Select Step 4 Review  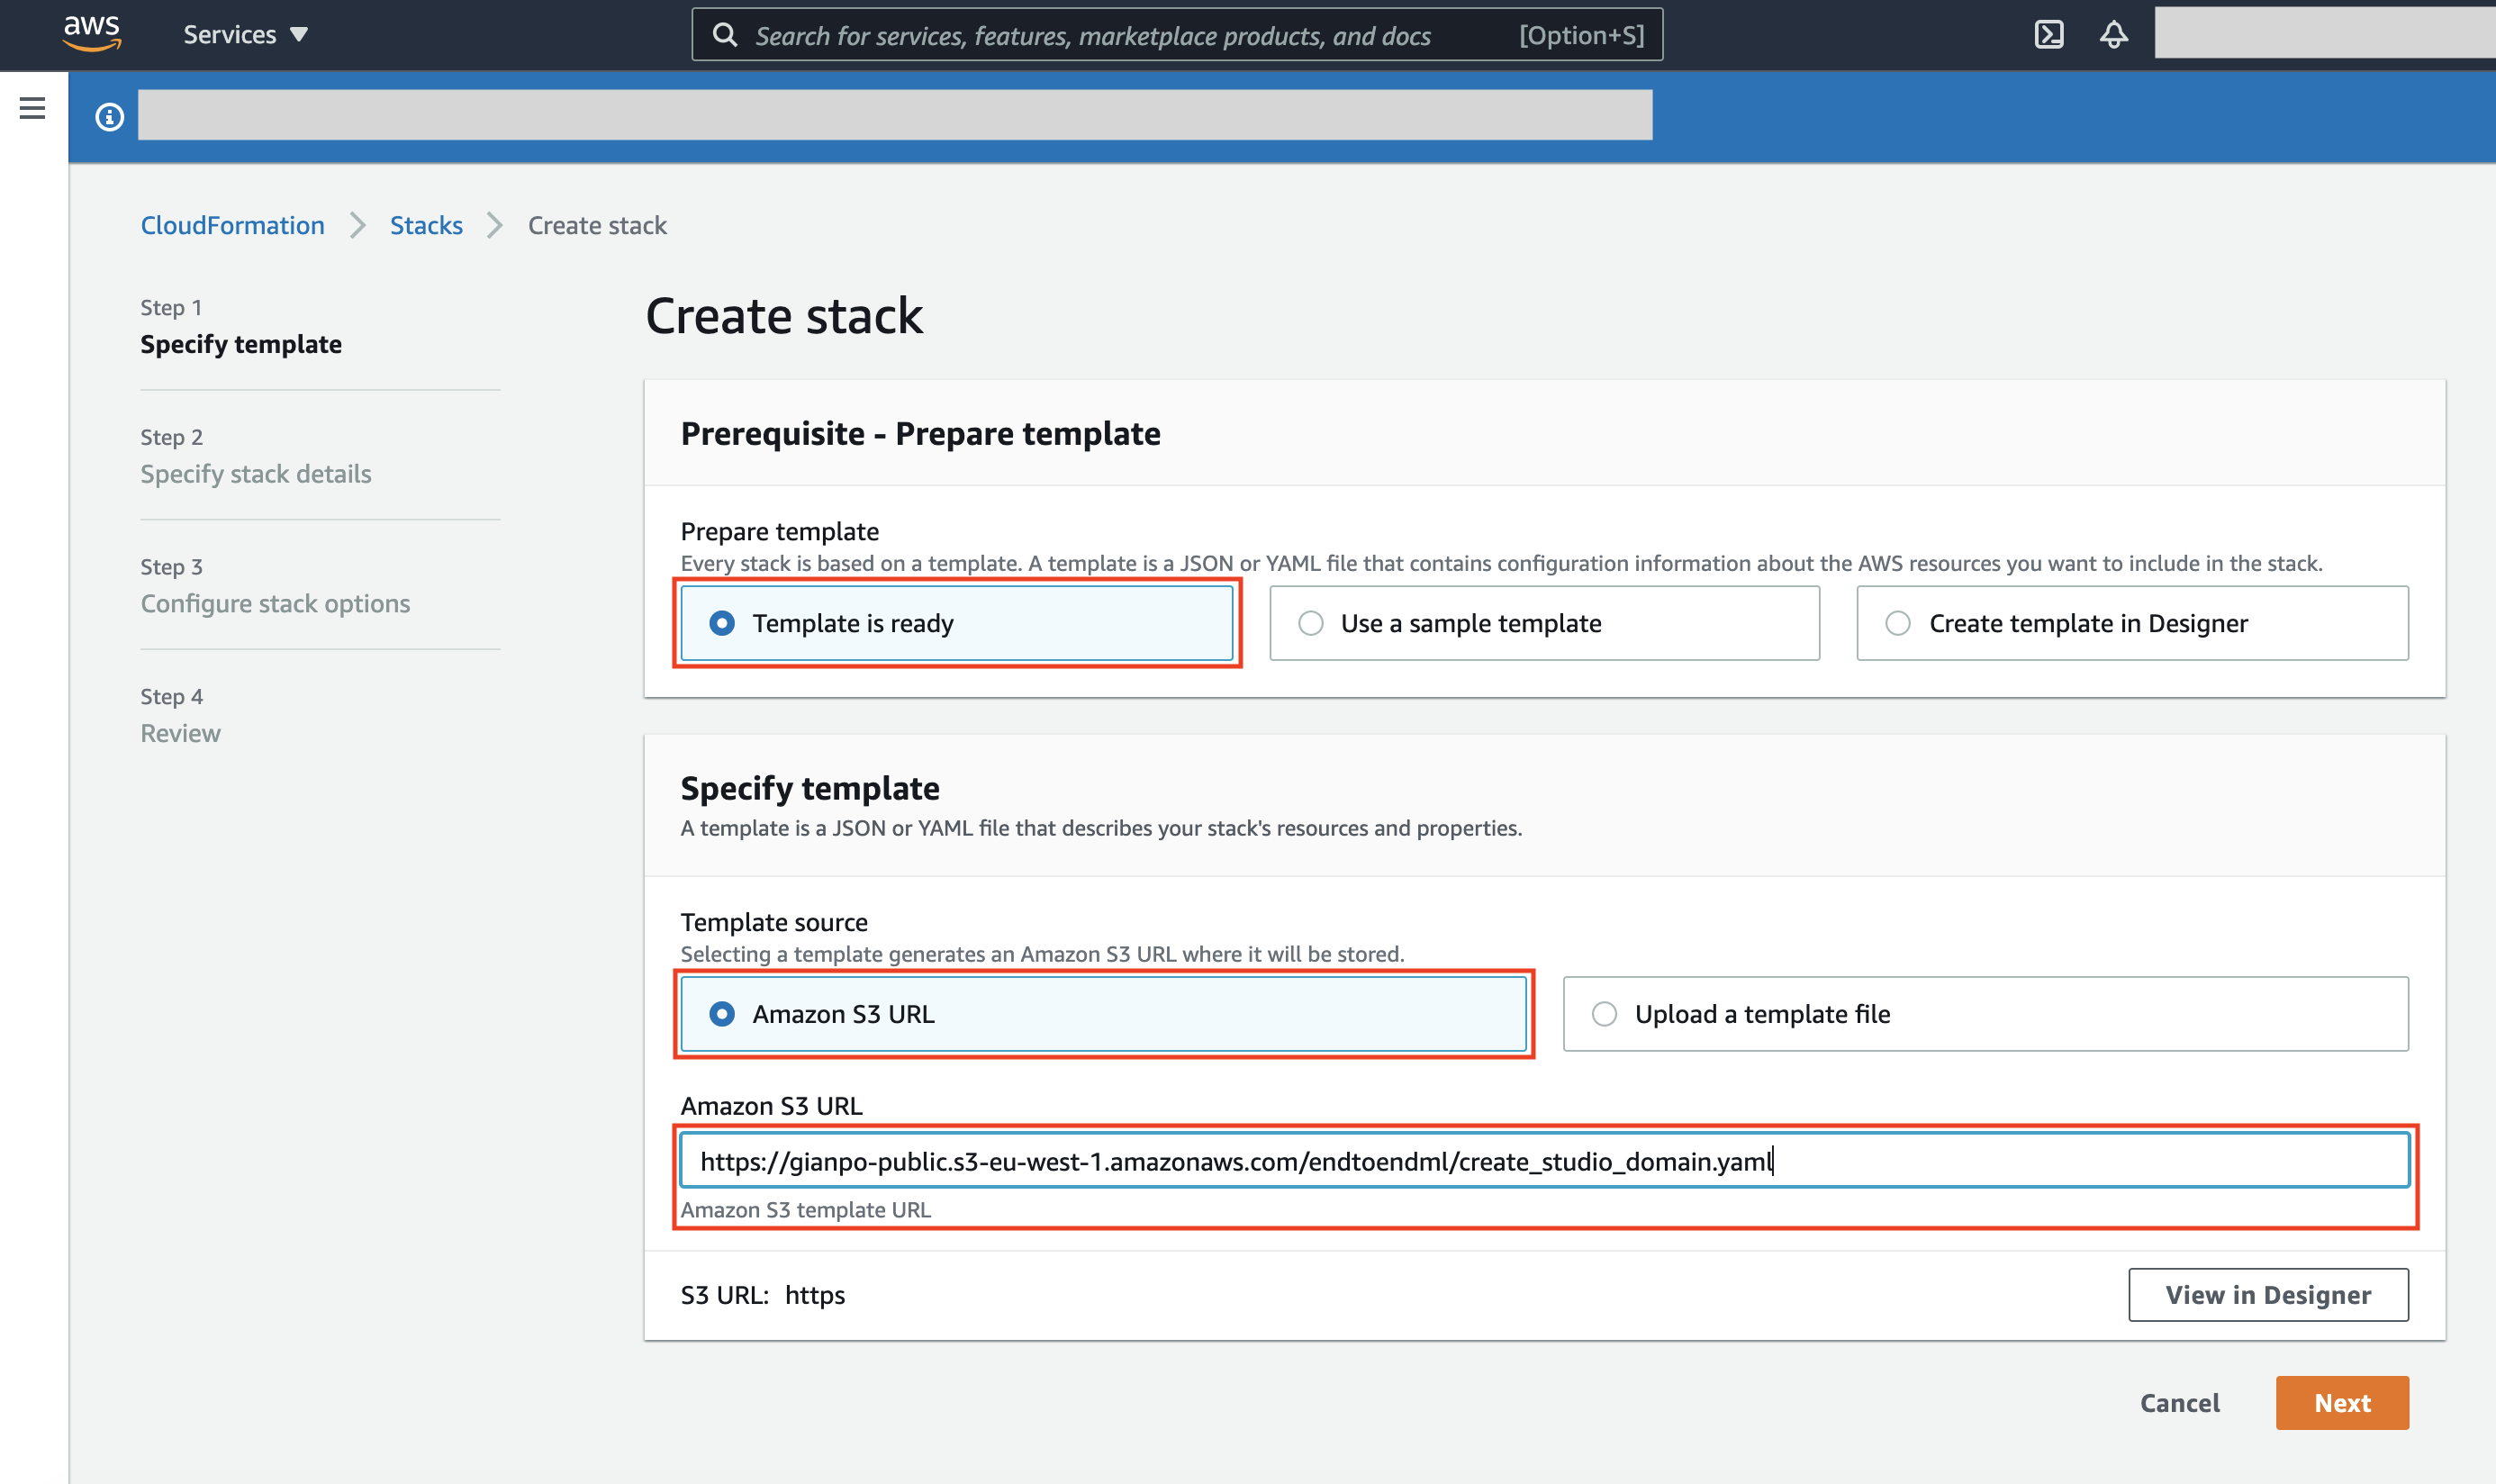(180, 716)
